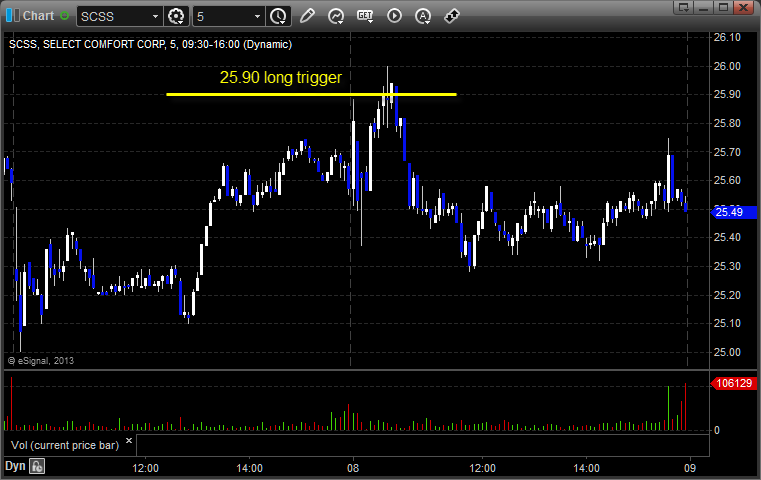
Task: Remove the Vol study with its X
Action: tap(129, 441)
